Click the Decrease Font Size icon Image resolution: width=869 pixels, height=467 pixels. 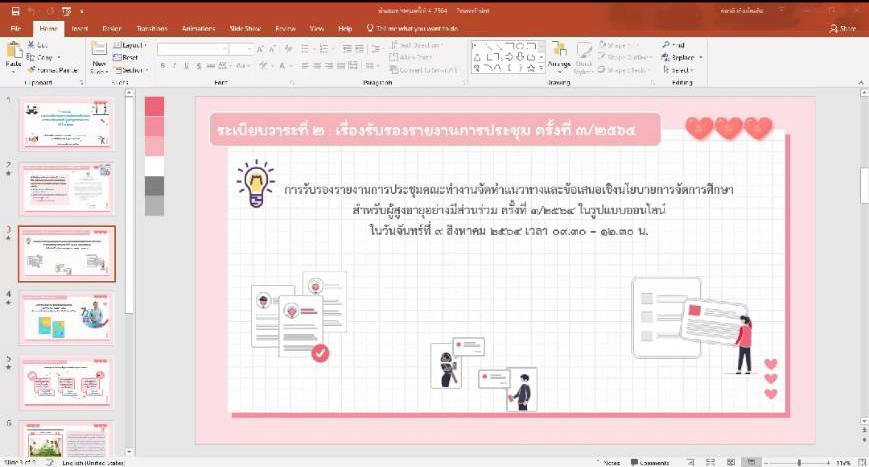pos(272,49)
